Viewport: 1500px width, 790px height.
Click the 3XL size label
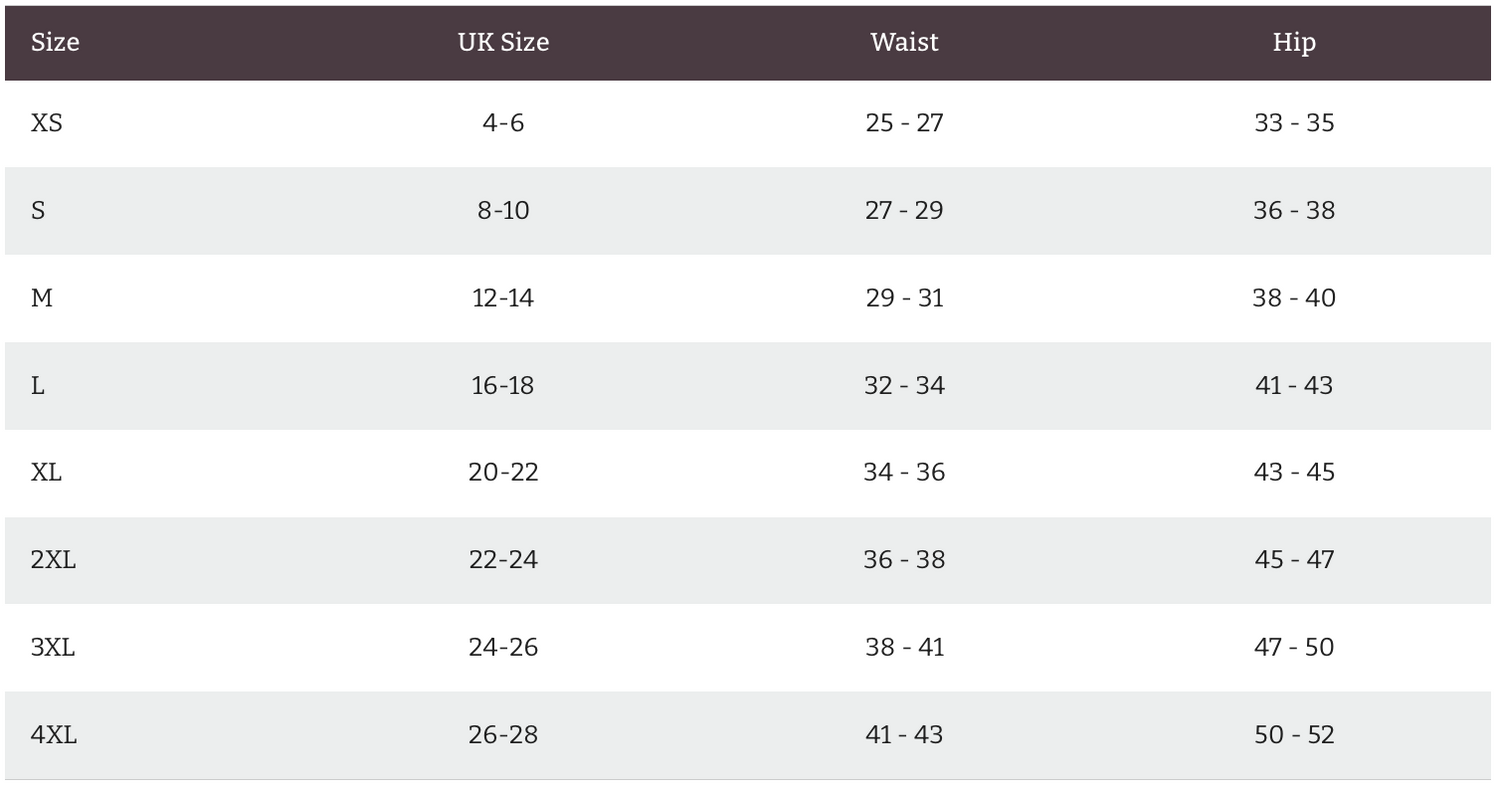click(x=53, y=647)
